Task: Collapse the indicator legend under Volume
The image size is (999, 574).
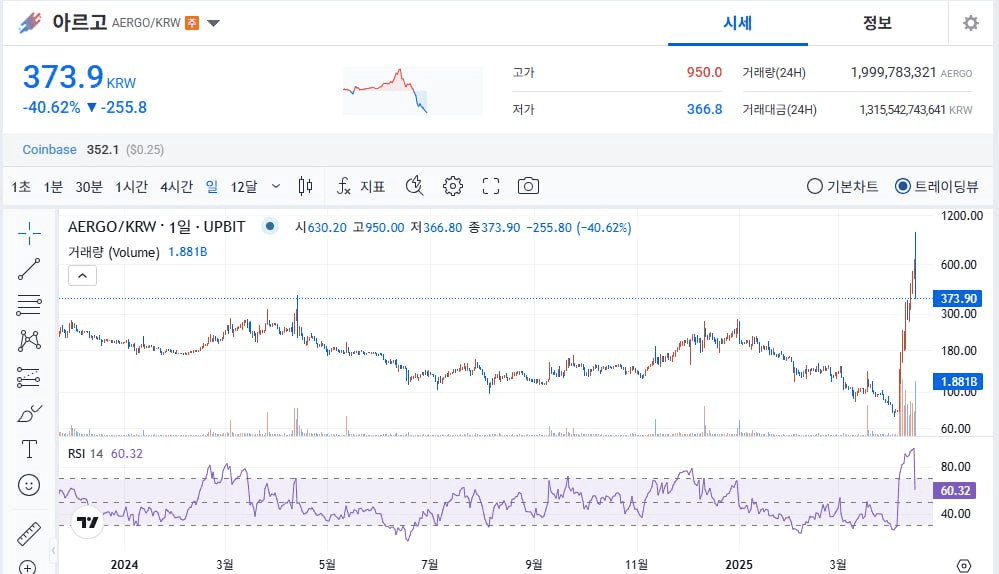Action: click(82, 275)
